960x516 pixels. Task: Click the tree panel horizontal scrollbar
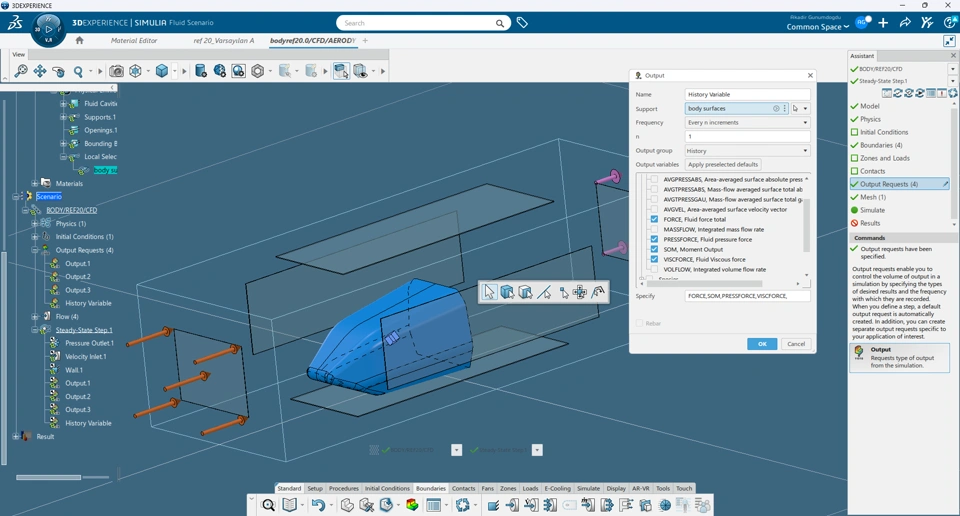coord(48,477)
